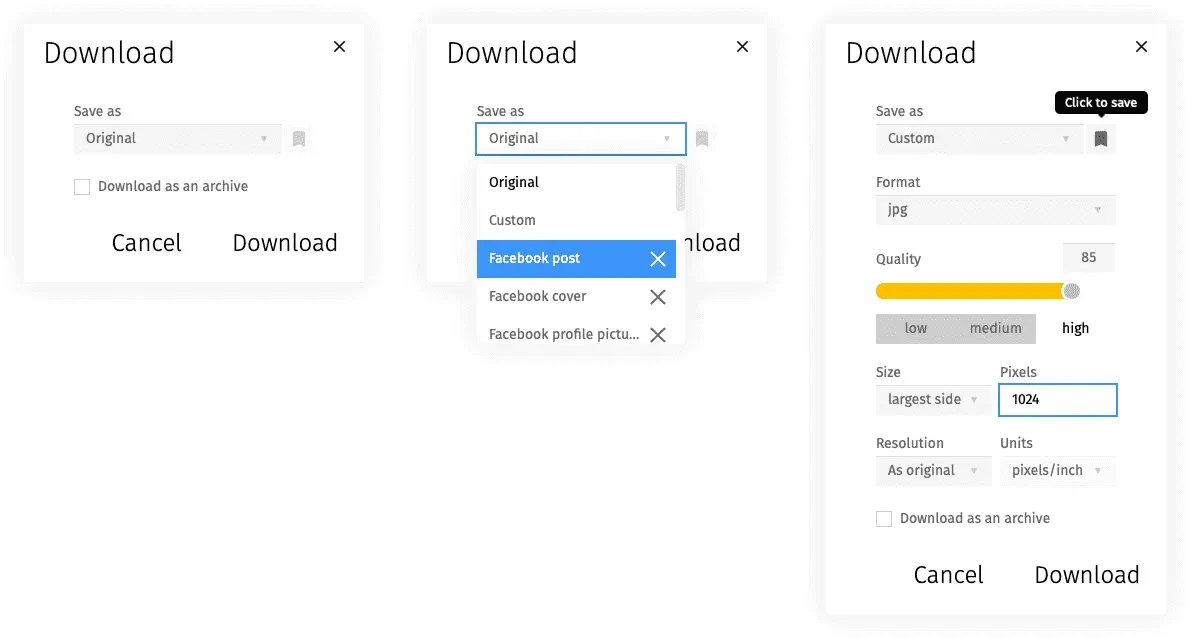The width and height of the screenshot is (1190, 638).
Task: Click the dark bookmark icon under Click to save
Action: [x=1100, y=139]
